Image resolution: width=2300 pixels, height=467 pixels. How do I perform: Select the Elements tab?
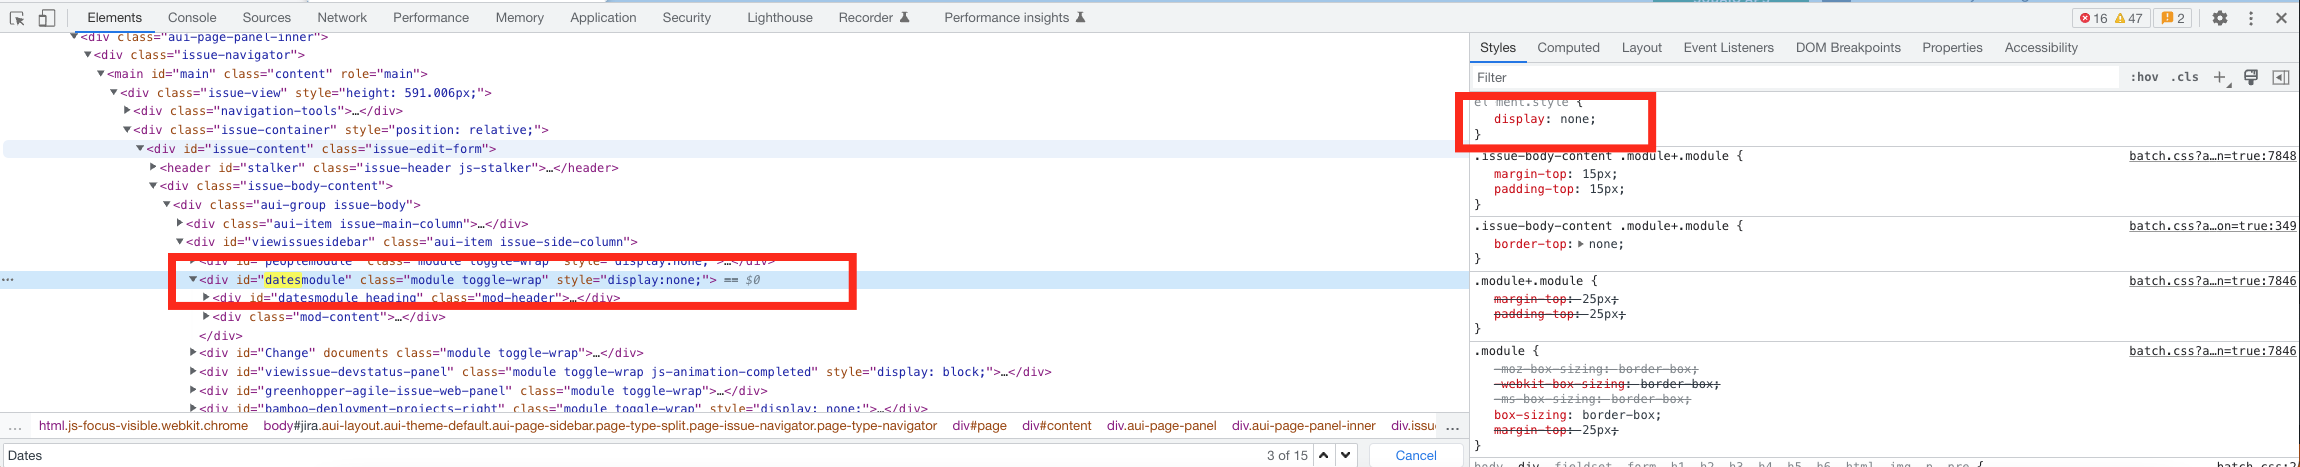(x=115, y=18)
